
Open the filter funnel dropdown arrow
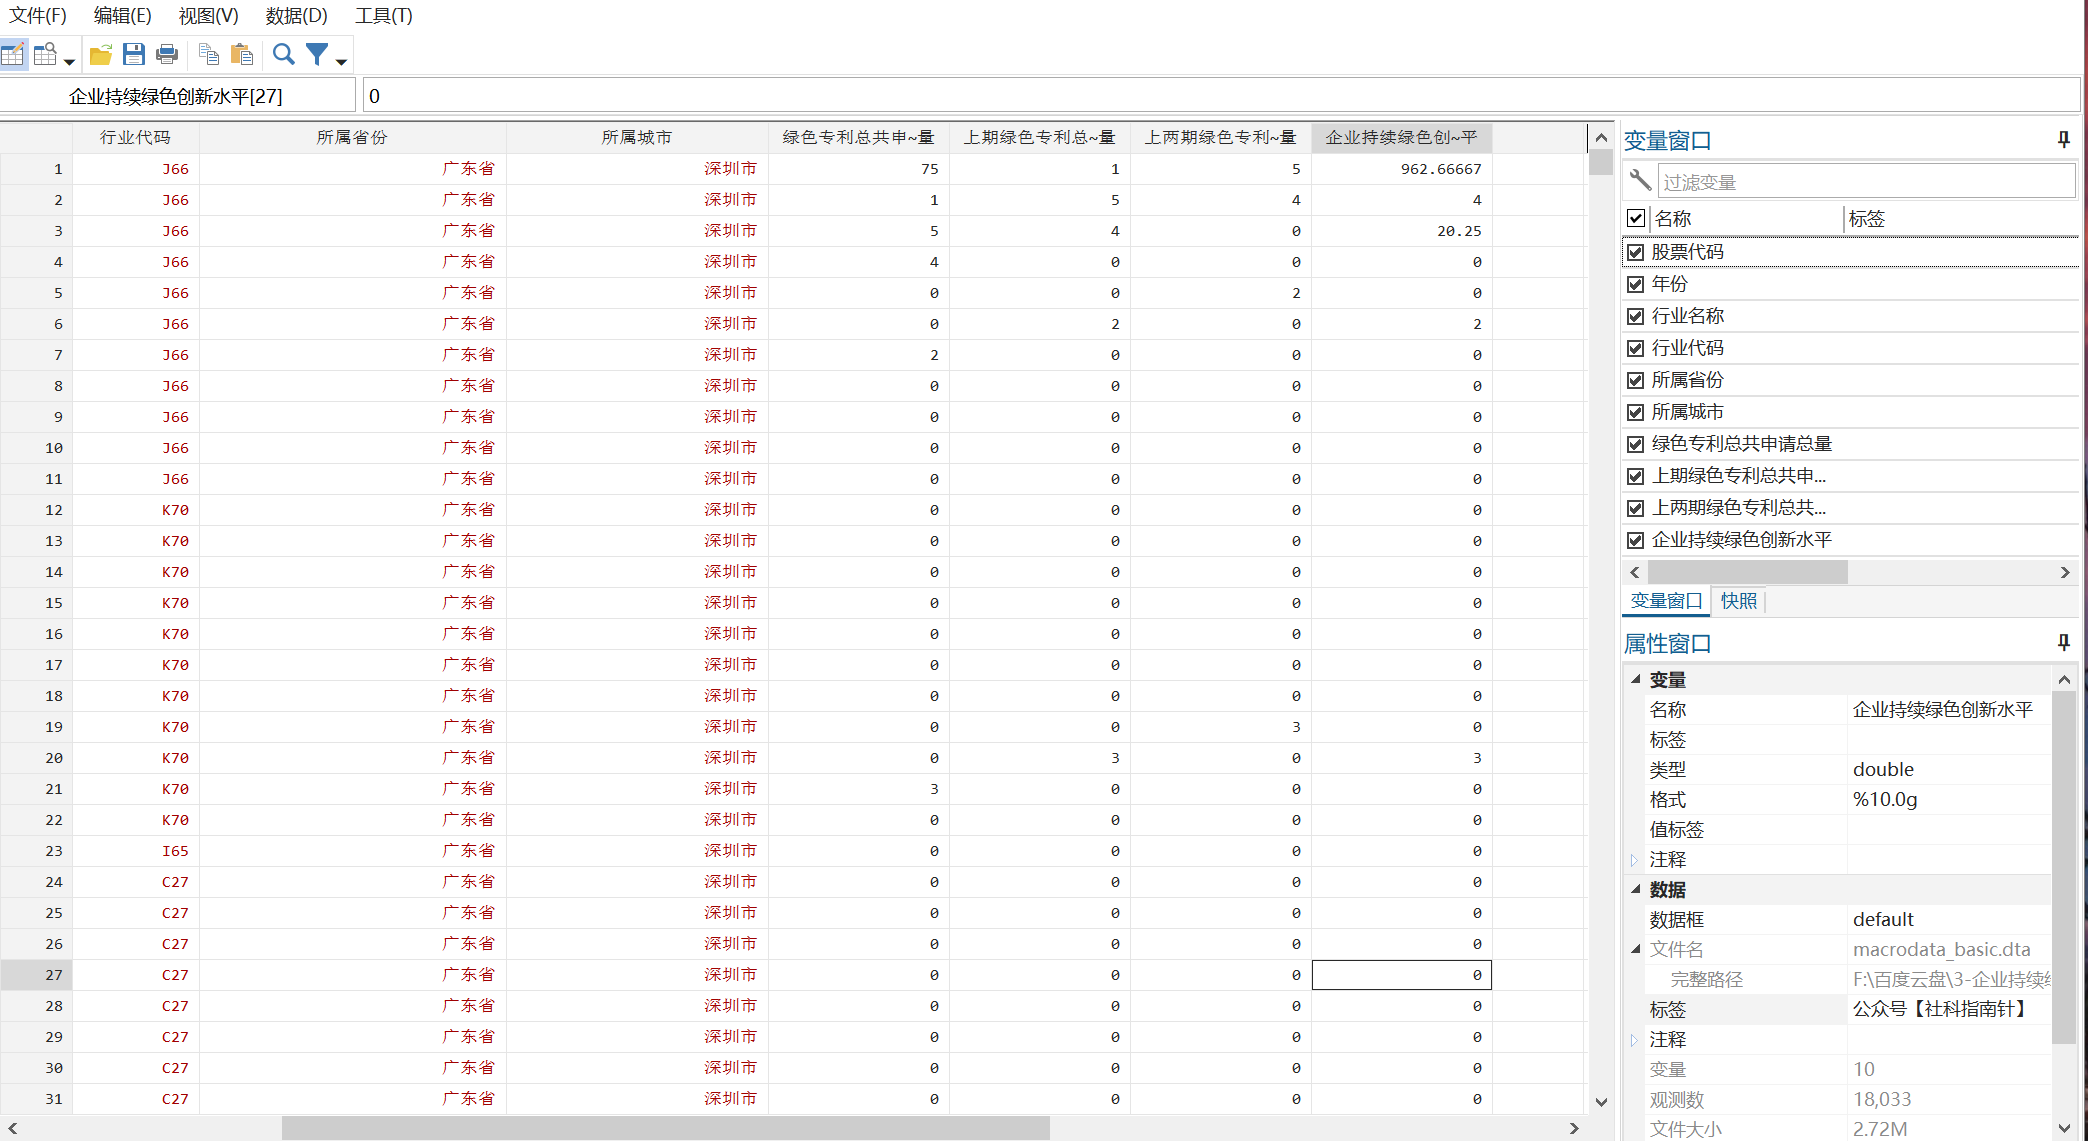(x=341, y=62)
